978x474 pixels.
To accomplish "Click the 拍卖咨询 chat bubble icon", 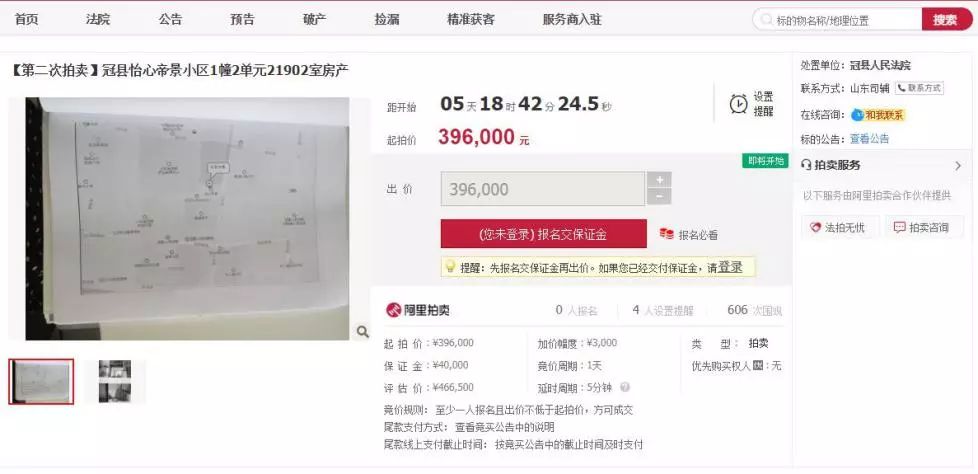I will 899,228.
